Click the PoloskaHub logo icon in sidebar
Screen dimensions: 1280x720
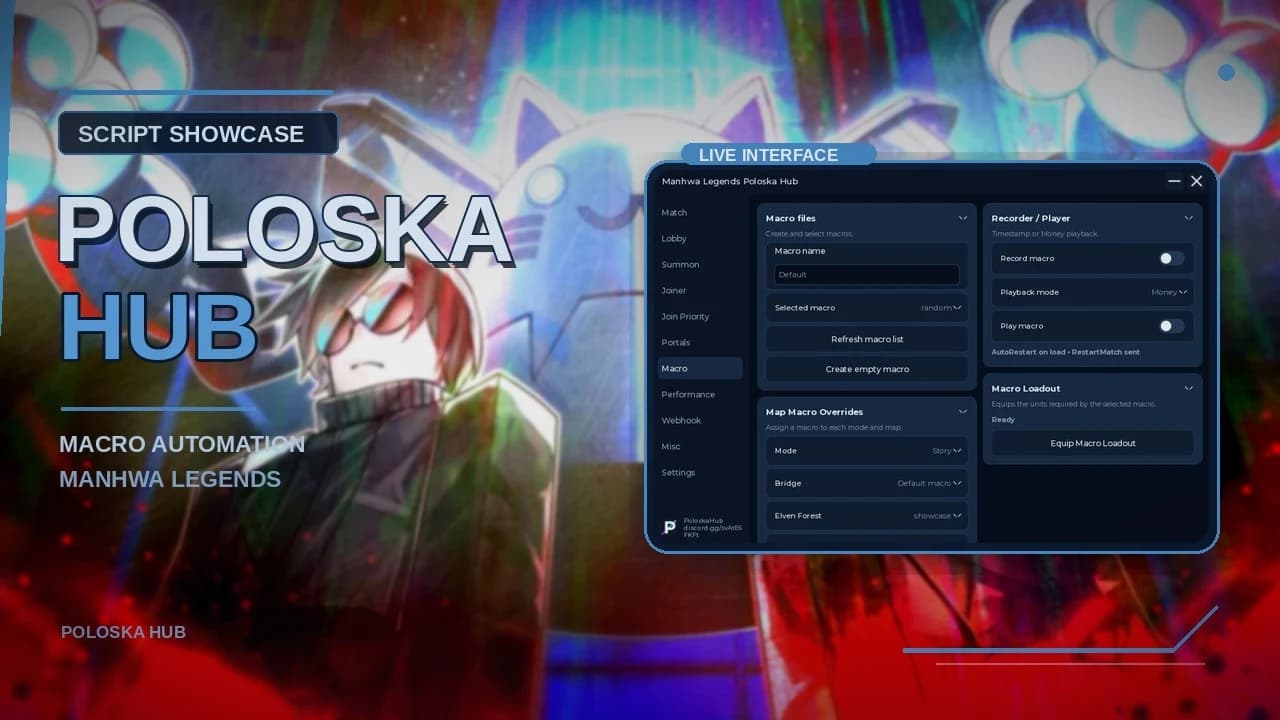669,528
